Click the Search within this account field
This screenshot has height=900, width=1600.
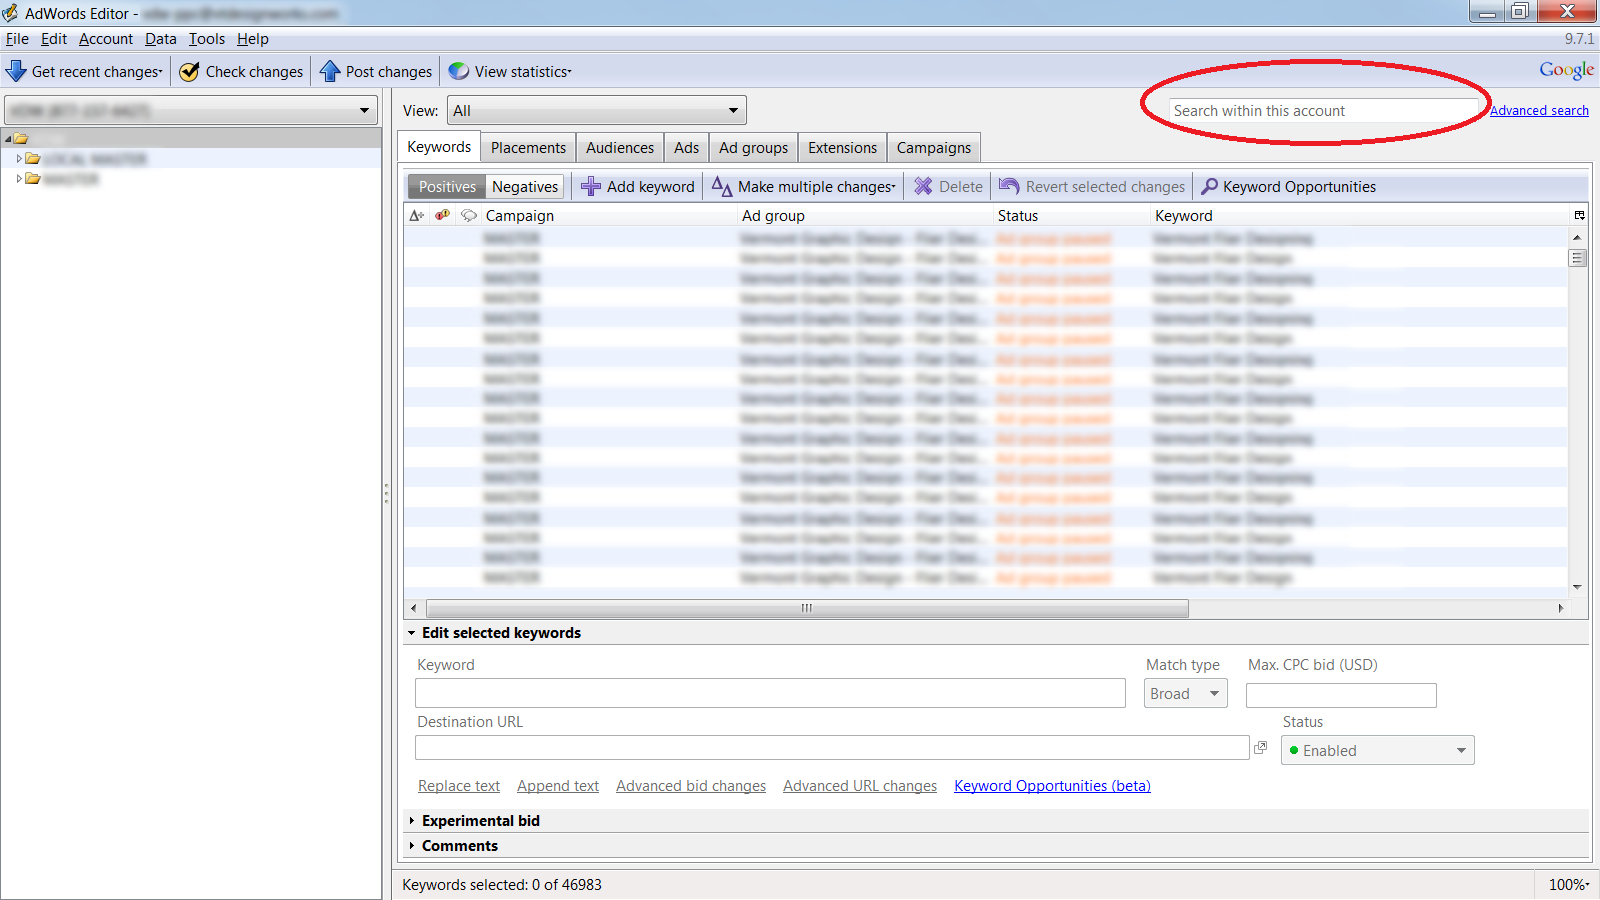[1324, 110]
